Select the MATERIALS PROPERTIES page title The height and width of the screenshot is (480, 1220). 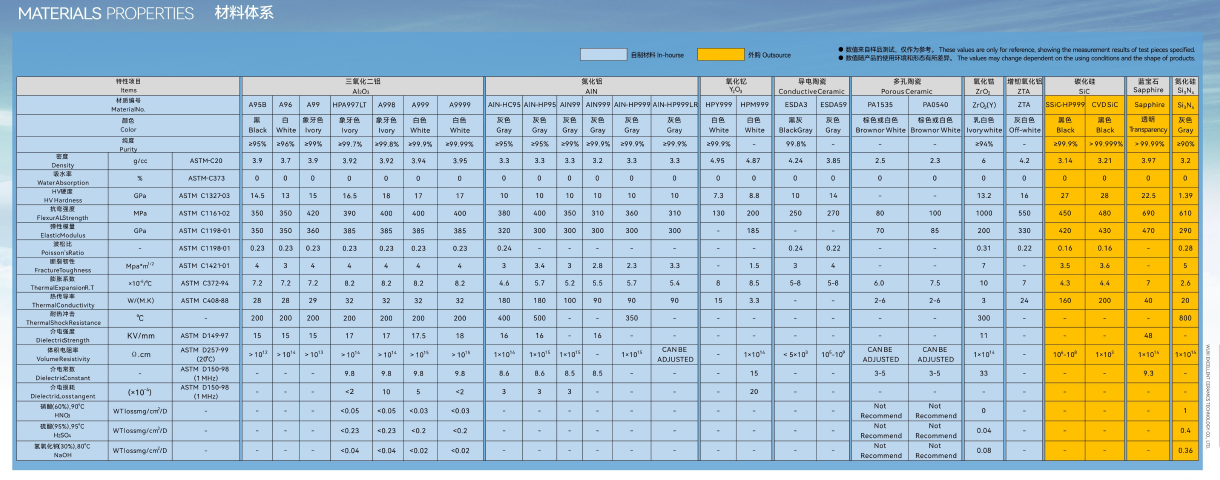pos(106,14)
